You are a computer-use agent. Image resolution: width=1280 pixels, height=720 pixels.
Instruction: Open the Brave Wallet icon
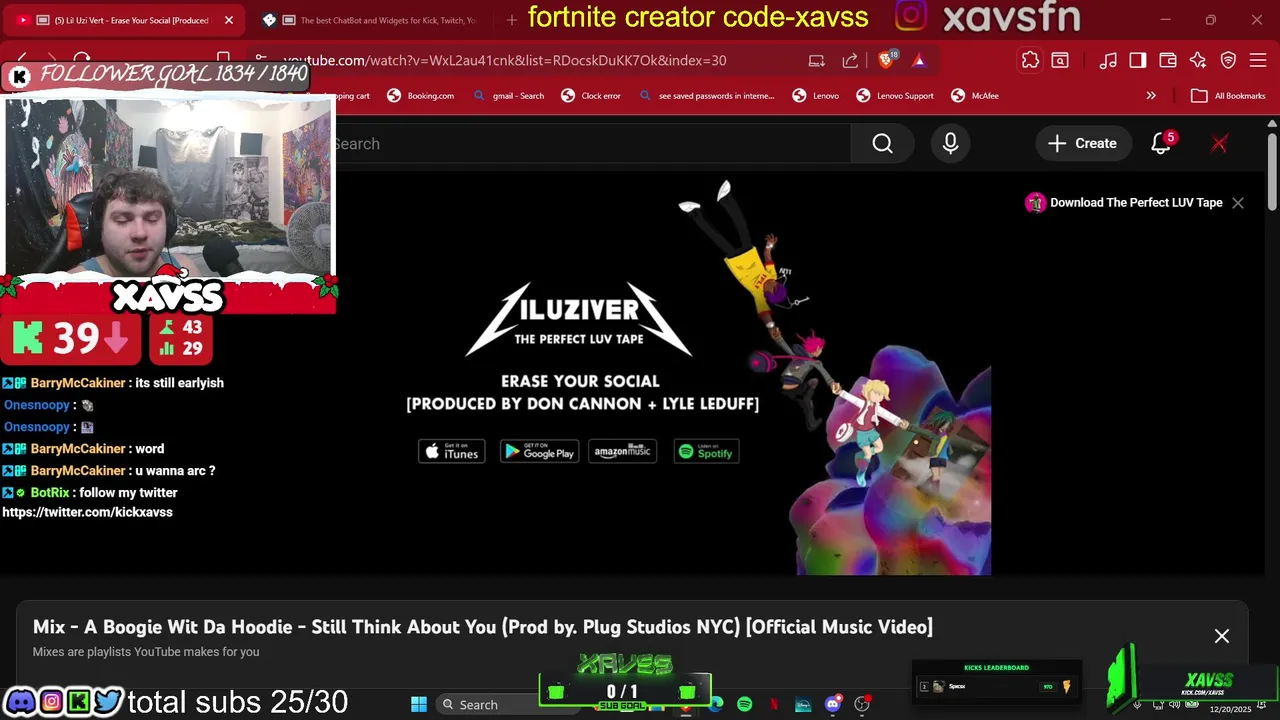[x=1167, y=61]
